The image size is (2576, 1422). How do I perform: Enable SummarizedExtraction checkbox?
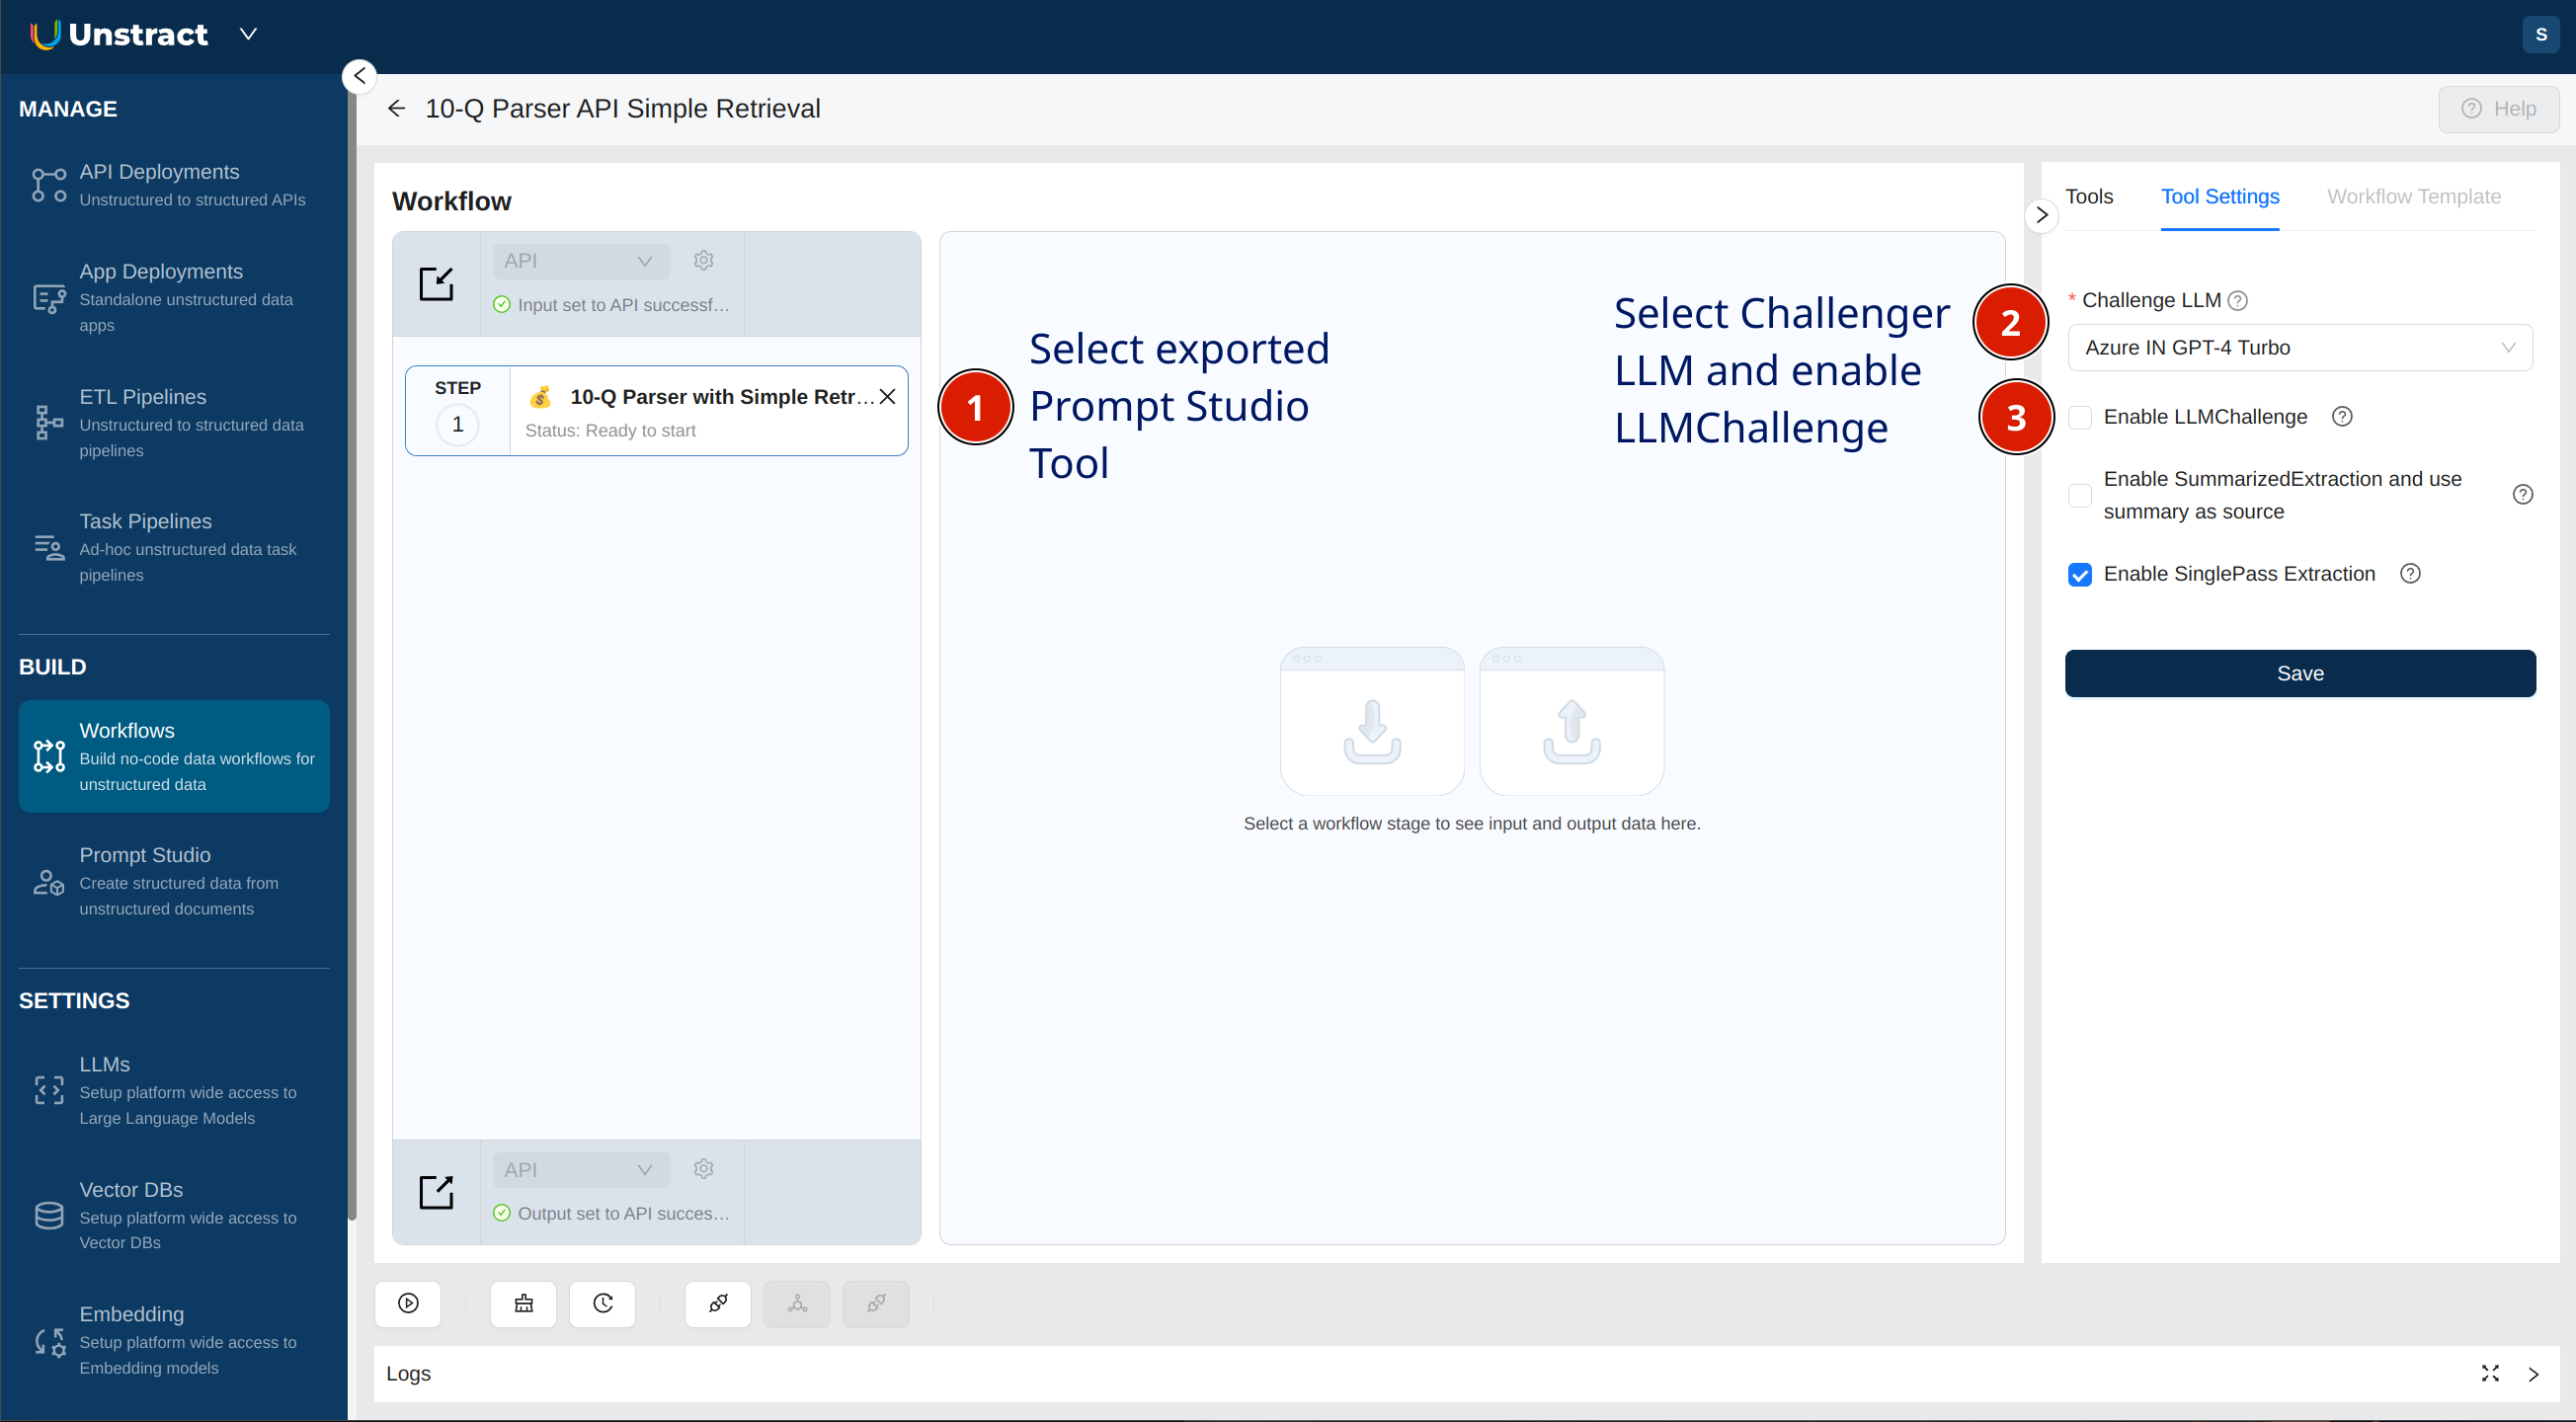(2079, 495)
